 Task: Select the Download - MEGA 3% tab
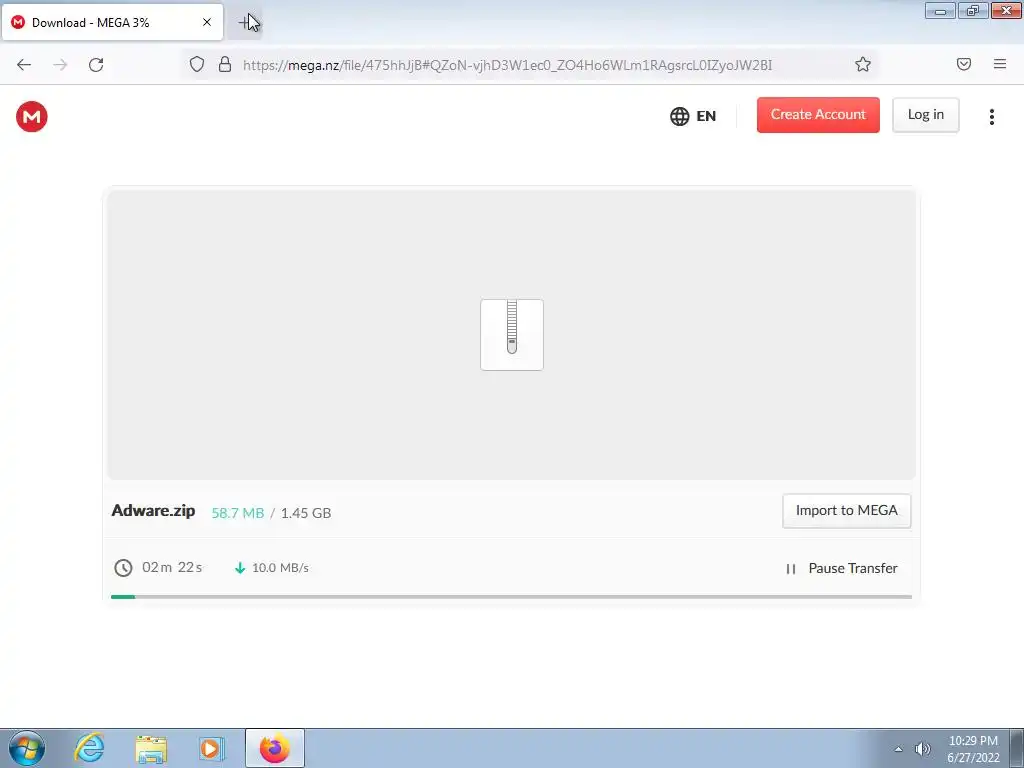(112, 22)
